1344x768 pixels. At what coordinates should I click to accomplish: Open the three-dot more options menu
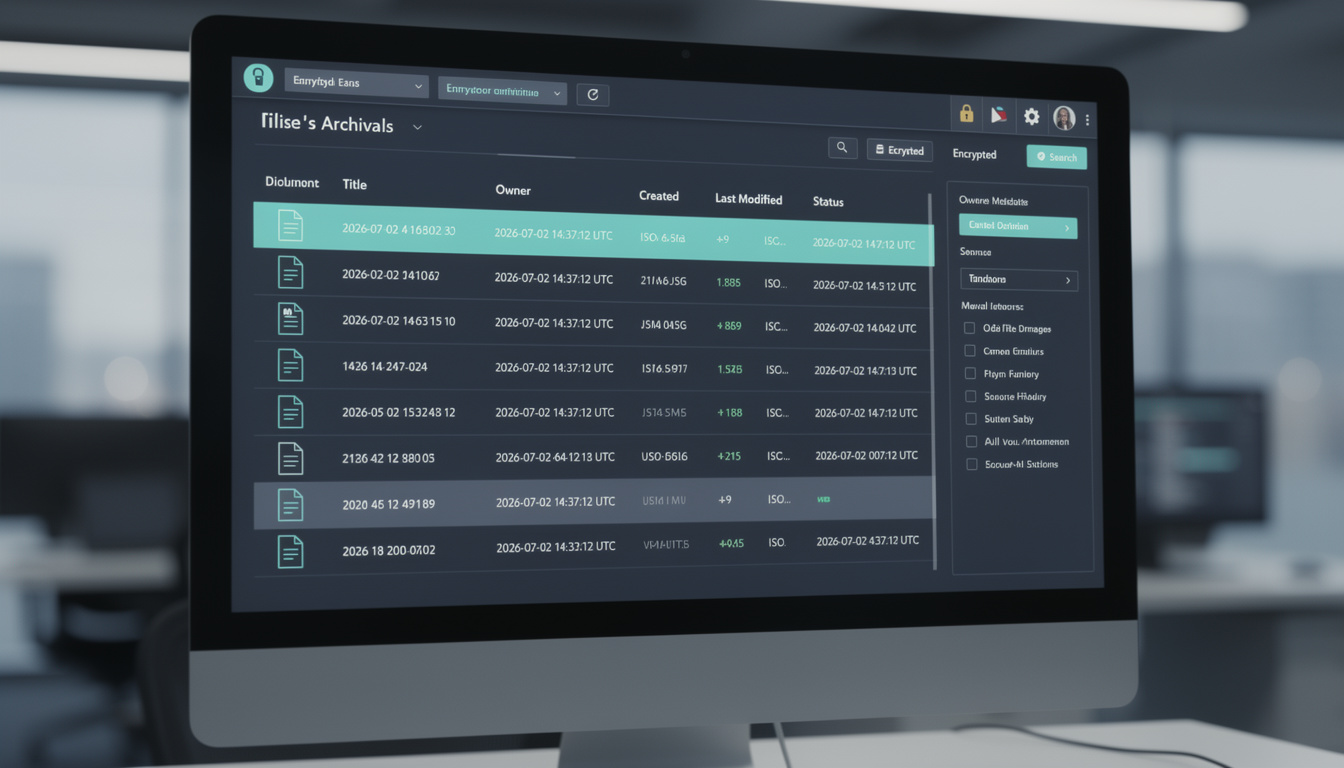(1087, 120)
